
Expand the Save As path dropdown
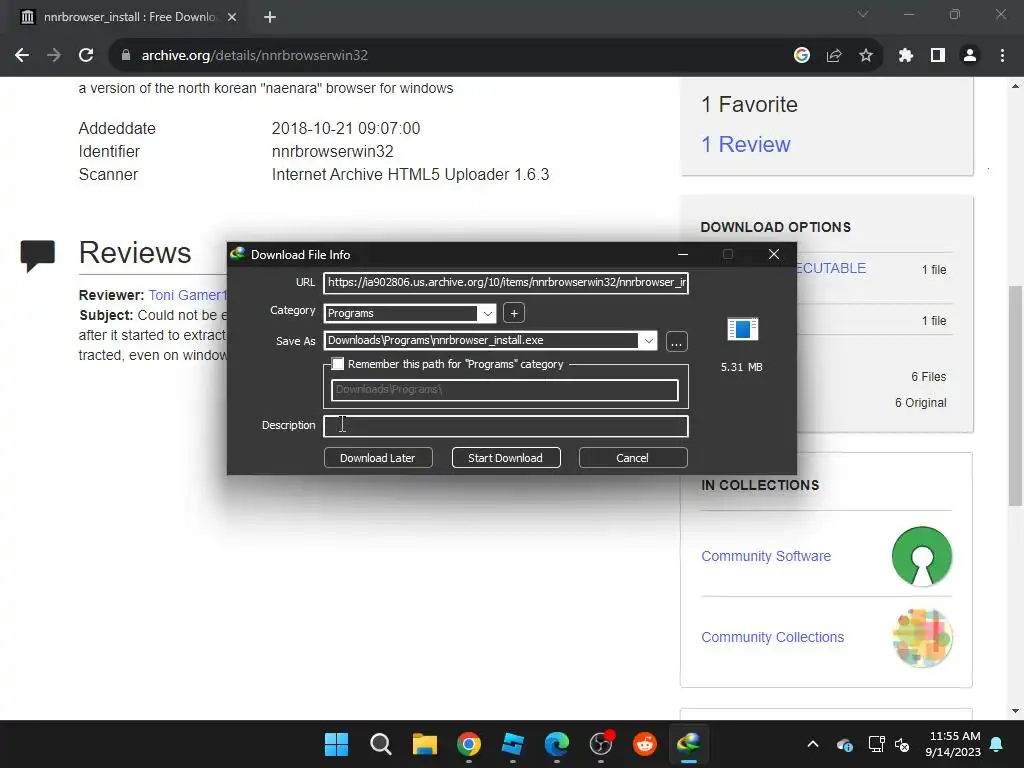(648, 340)
